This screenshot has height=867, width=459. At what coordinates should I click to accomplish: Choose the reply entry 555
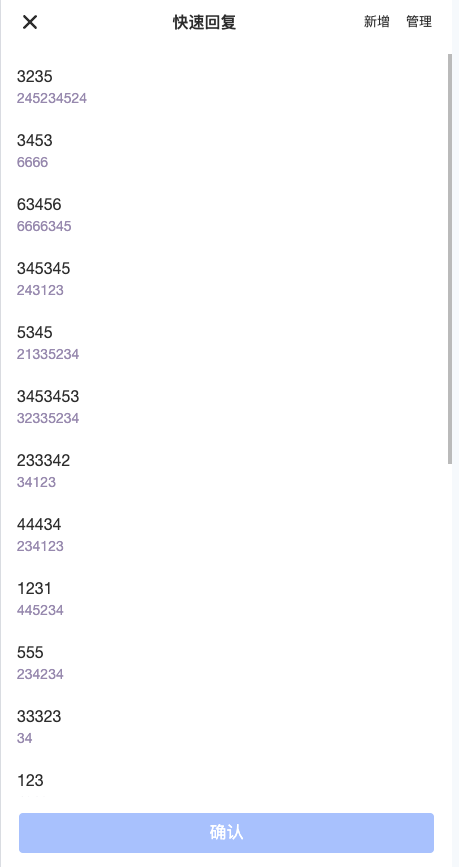226,663
